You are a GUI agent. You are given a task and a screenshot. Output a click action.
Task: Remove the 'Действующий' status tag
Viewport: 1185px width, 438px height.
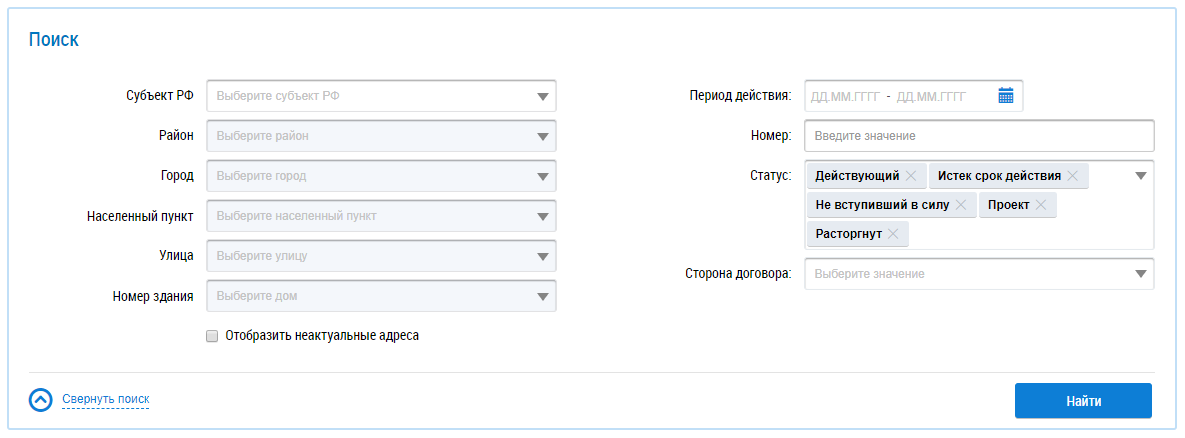[911, 176]
